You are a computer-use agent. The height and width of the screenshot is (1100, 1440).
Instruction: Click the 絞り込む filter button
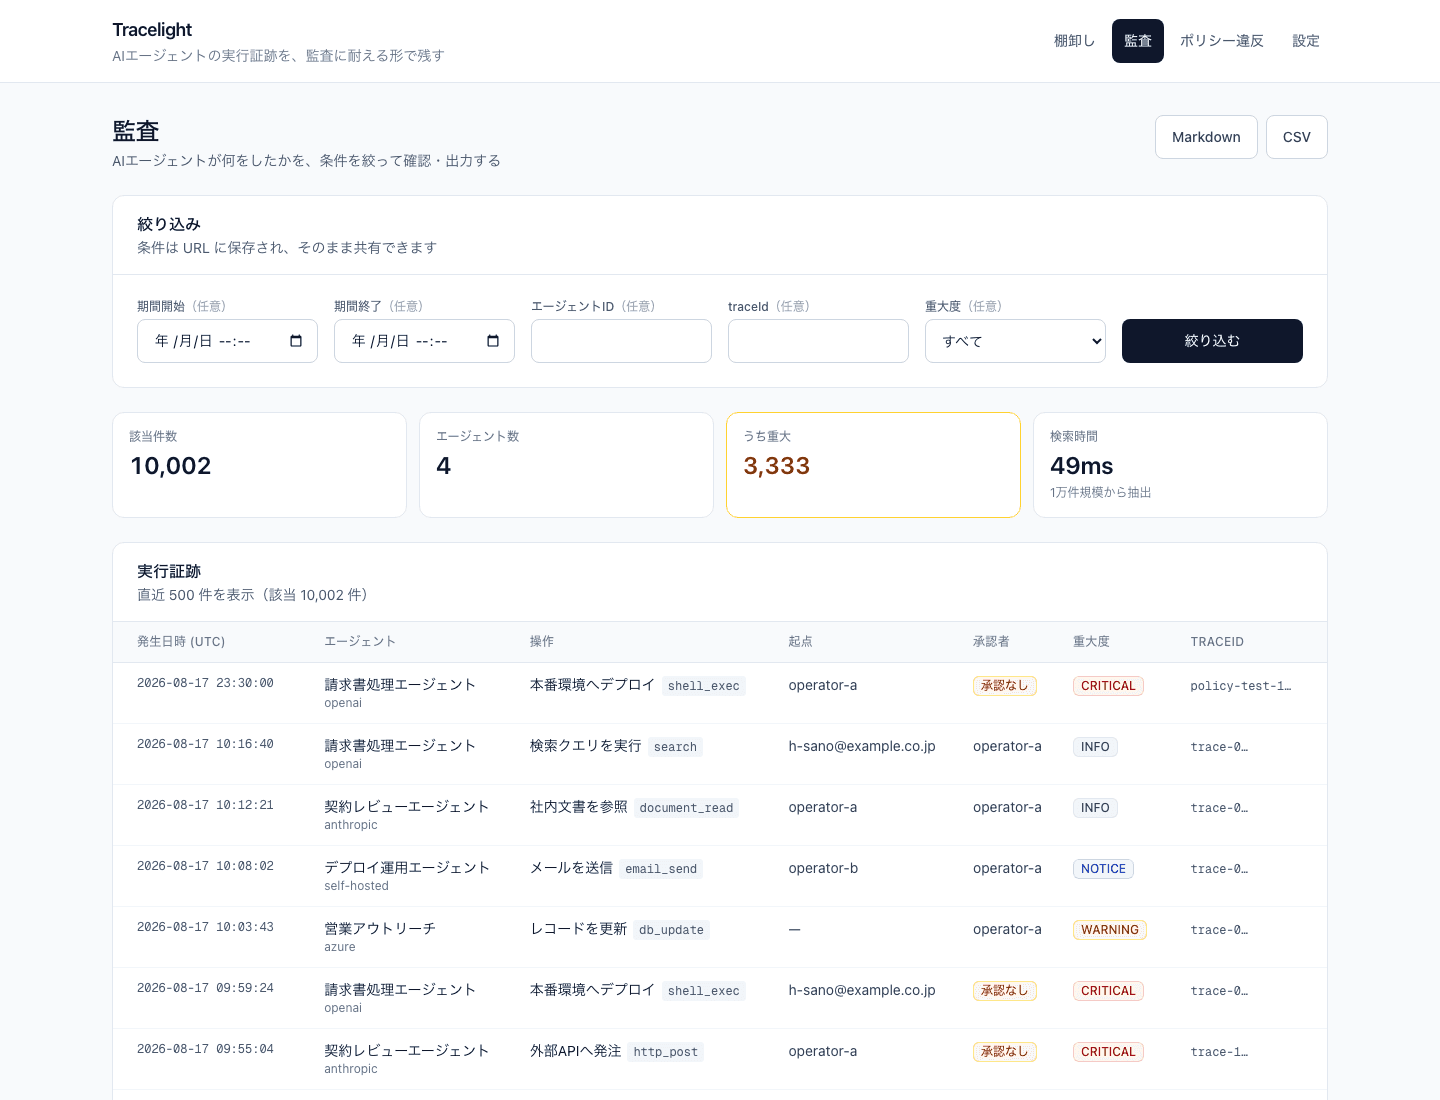(x=1212, y=341)
